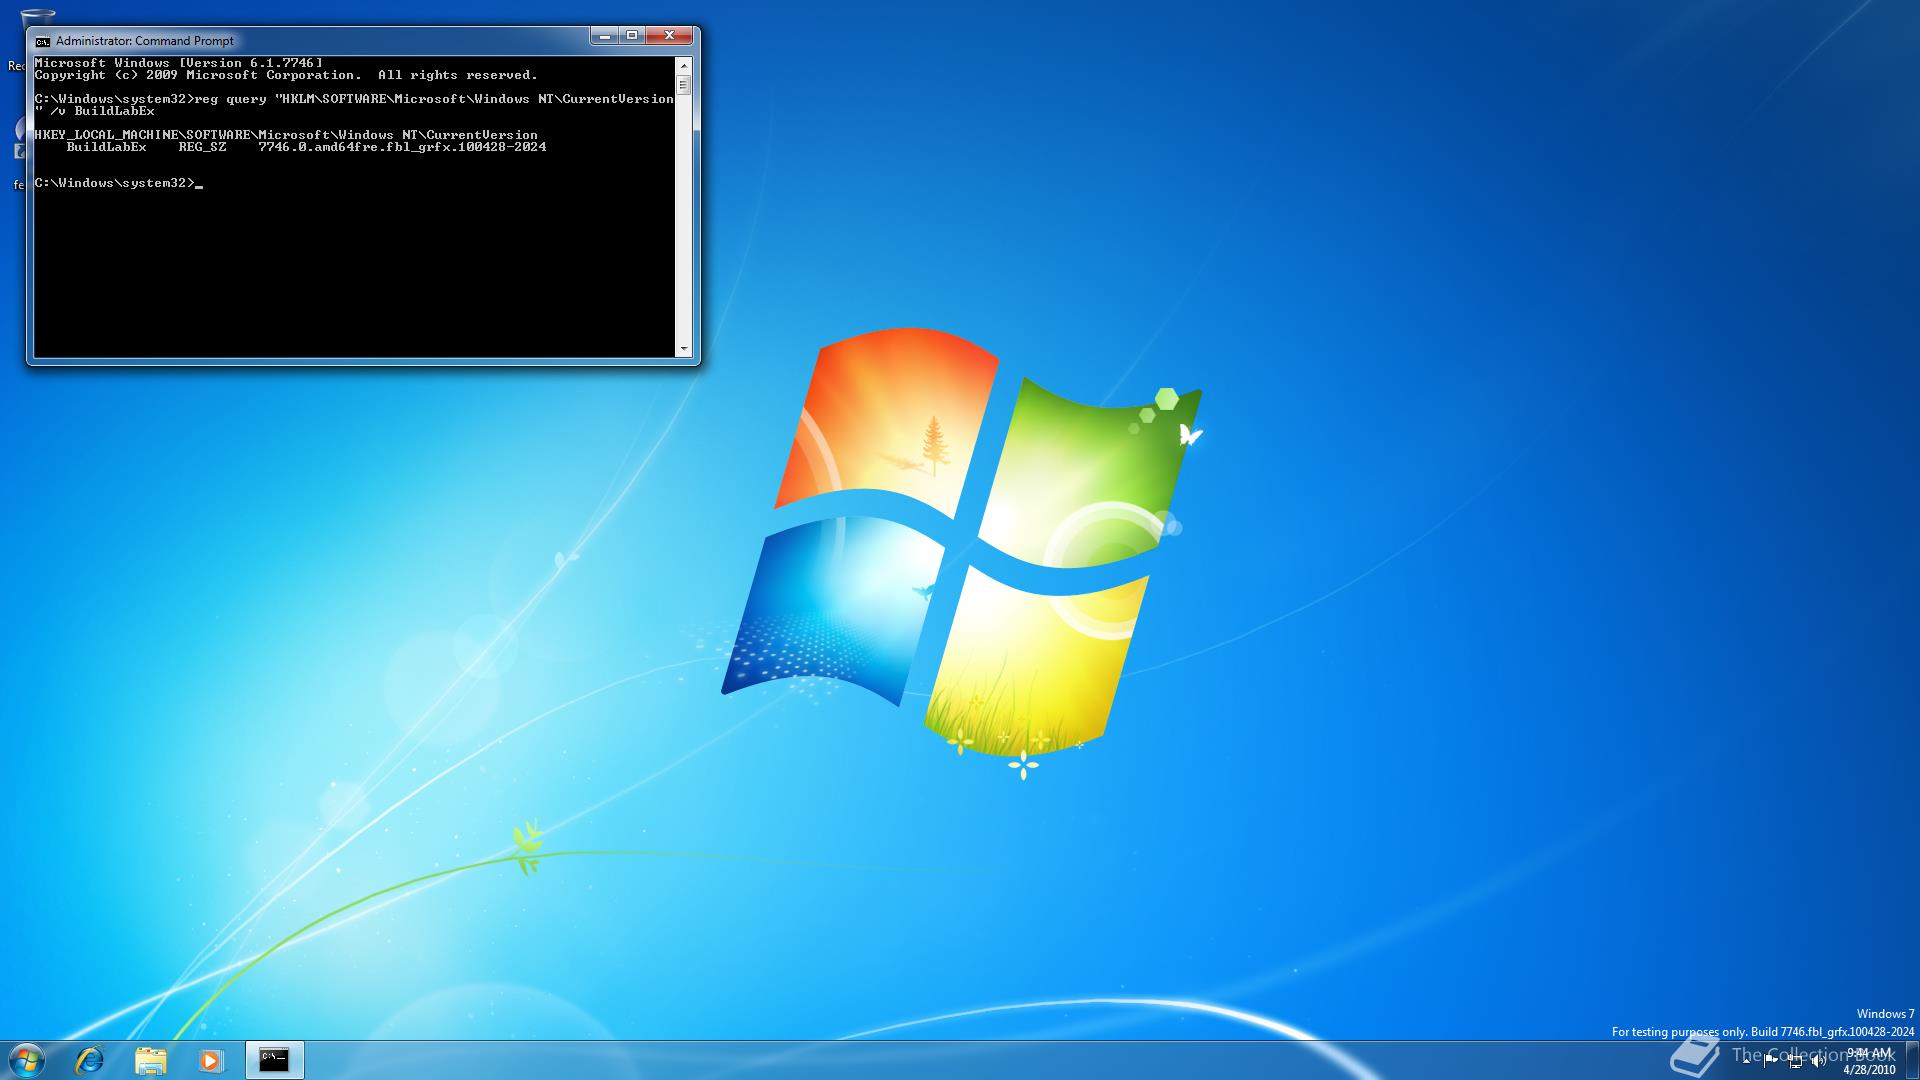Image resolution: width=1920 pixels, height=1080 pixels.
Task: Launch Windows Media Player from the taskbar
Action: point(211,1060)
